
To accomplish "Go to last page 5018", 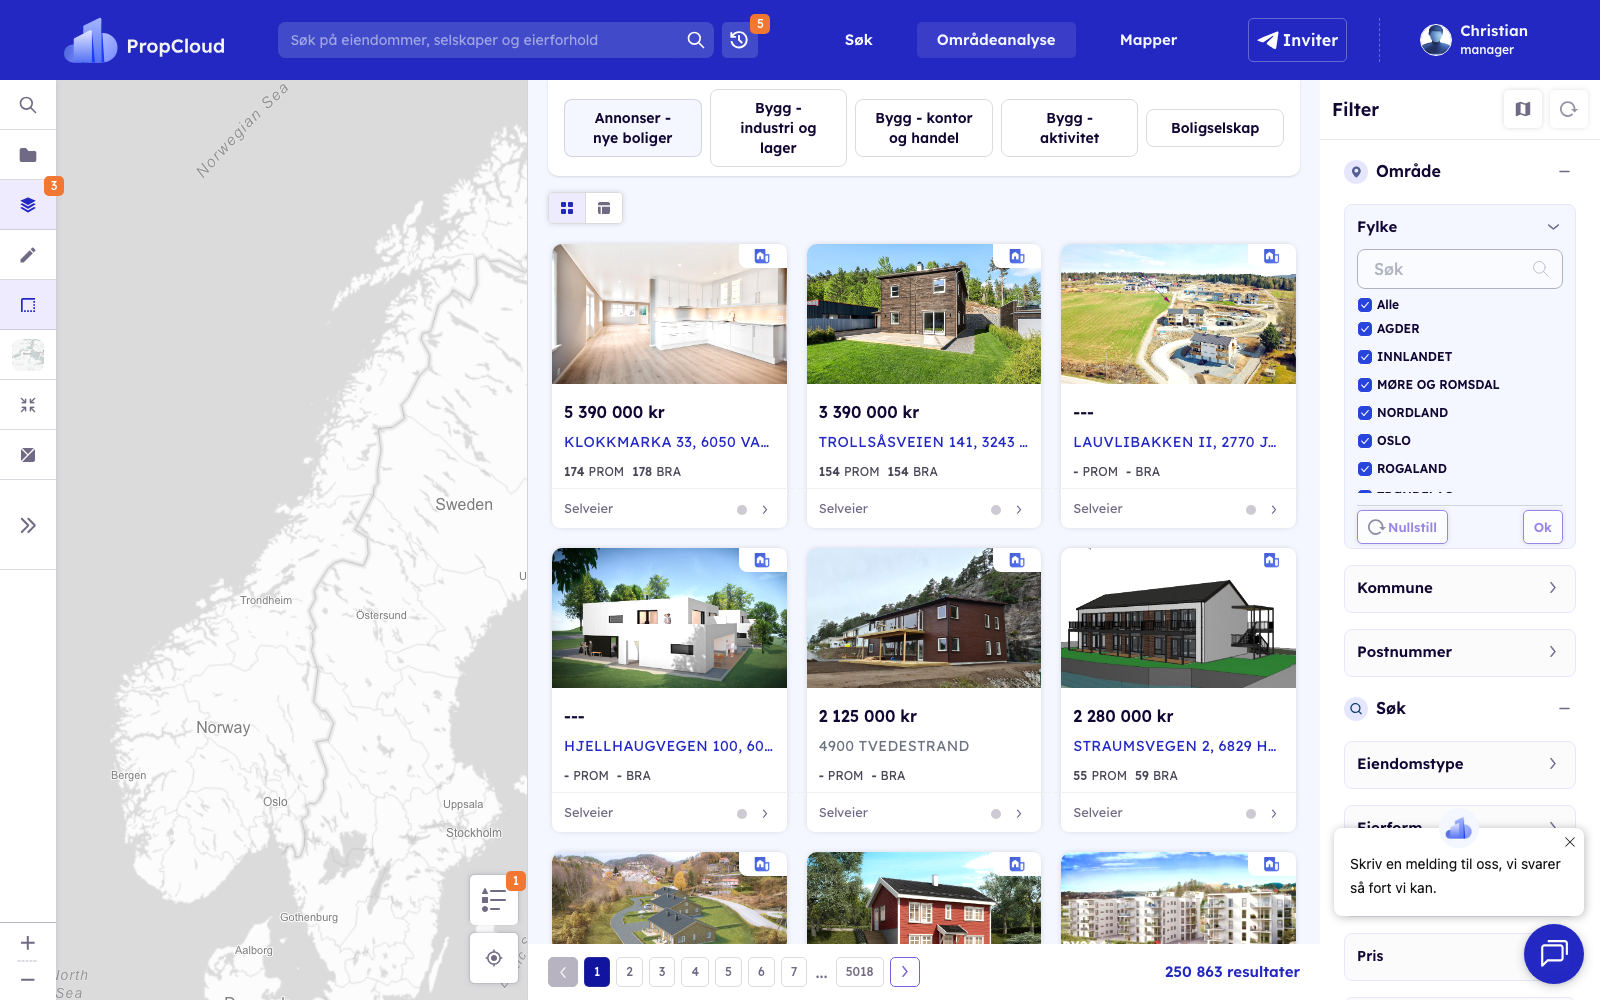I will point(859,972).
